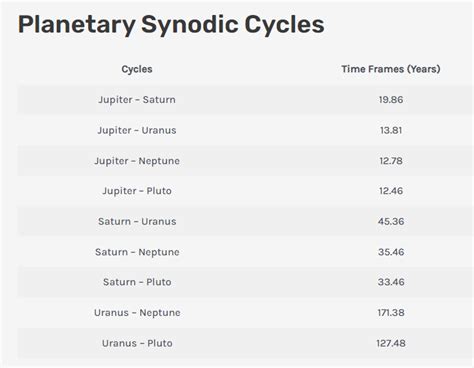Viewport: 474px width, 368px height.
Task: Click the Jupiter – Saturn row label
Action: tap(137, 100)
